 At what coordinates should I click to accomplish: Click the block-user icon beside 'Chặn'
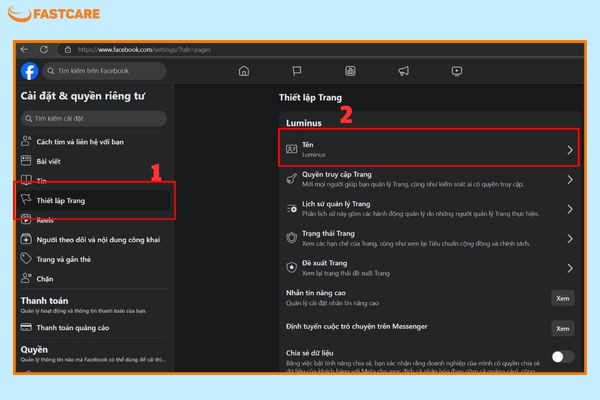tap(26, 278)
